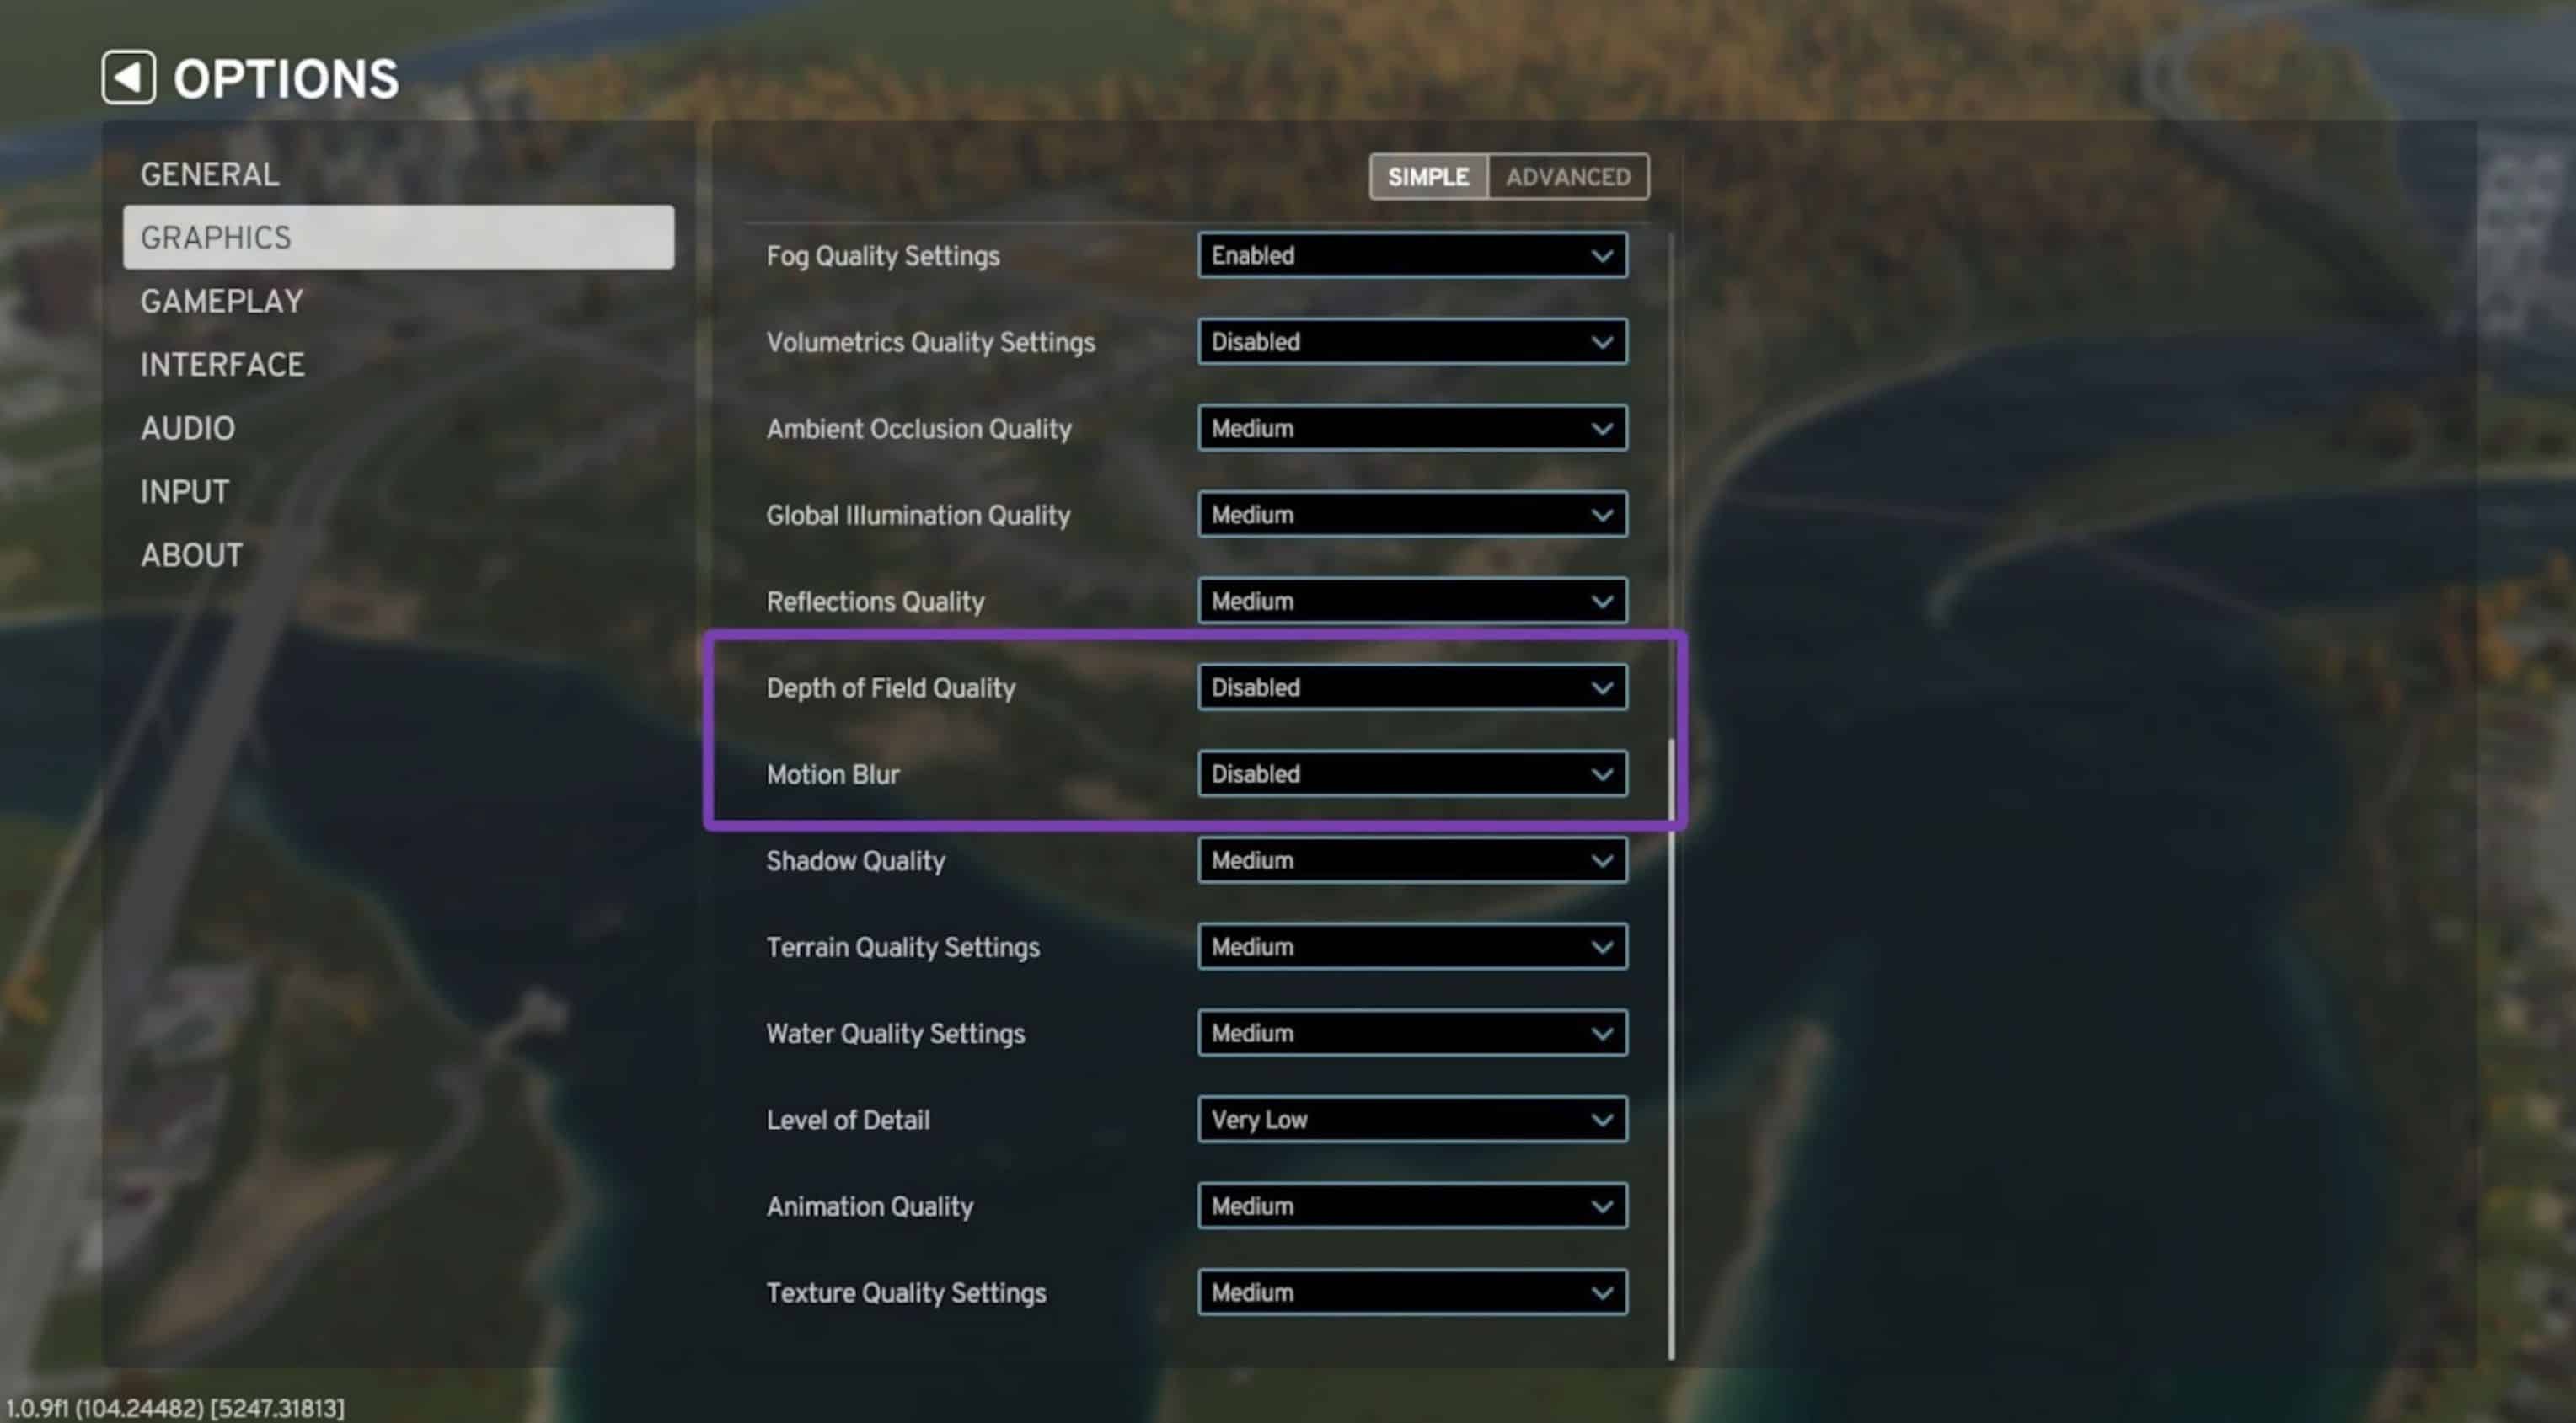Select INTERFACE settings category
Image resolution: width=2576 pixels, height=1423 pixels.
222,363
